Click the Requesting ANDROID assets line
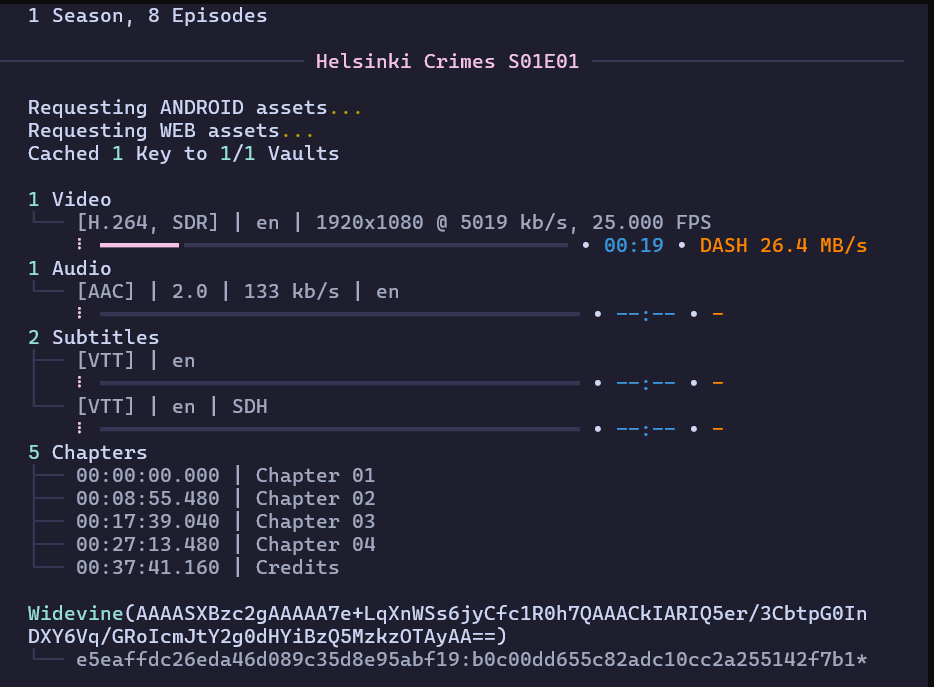This screenshot has width=934, height=687. coord(195,107)
